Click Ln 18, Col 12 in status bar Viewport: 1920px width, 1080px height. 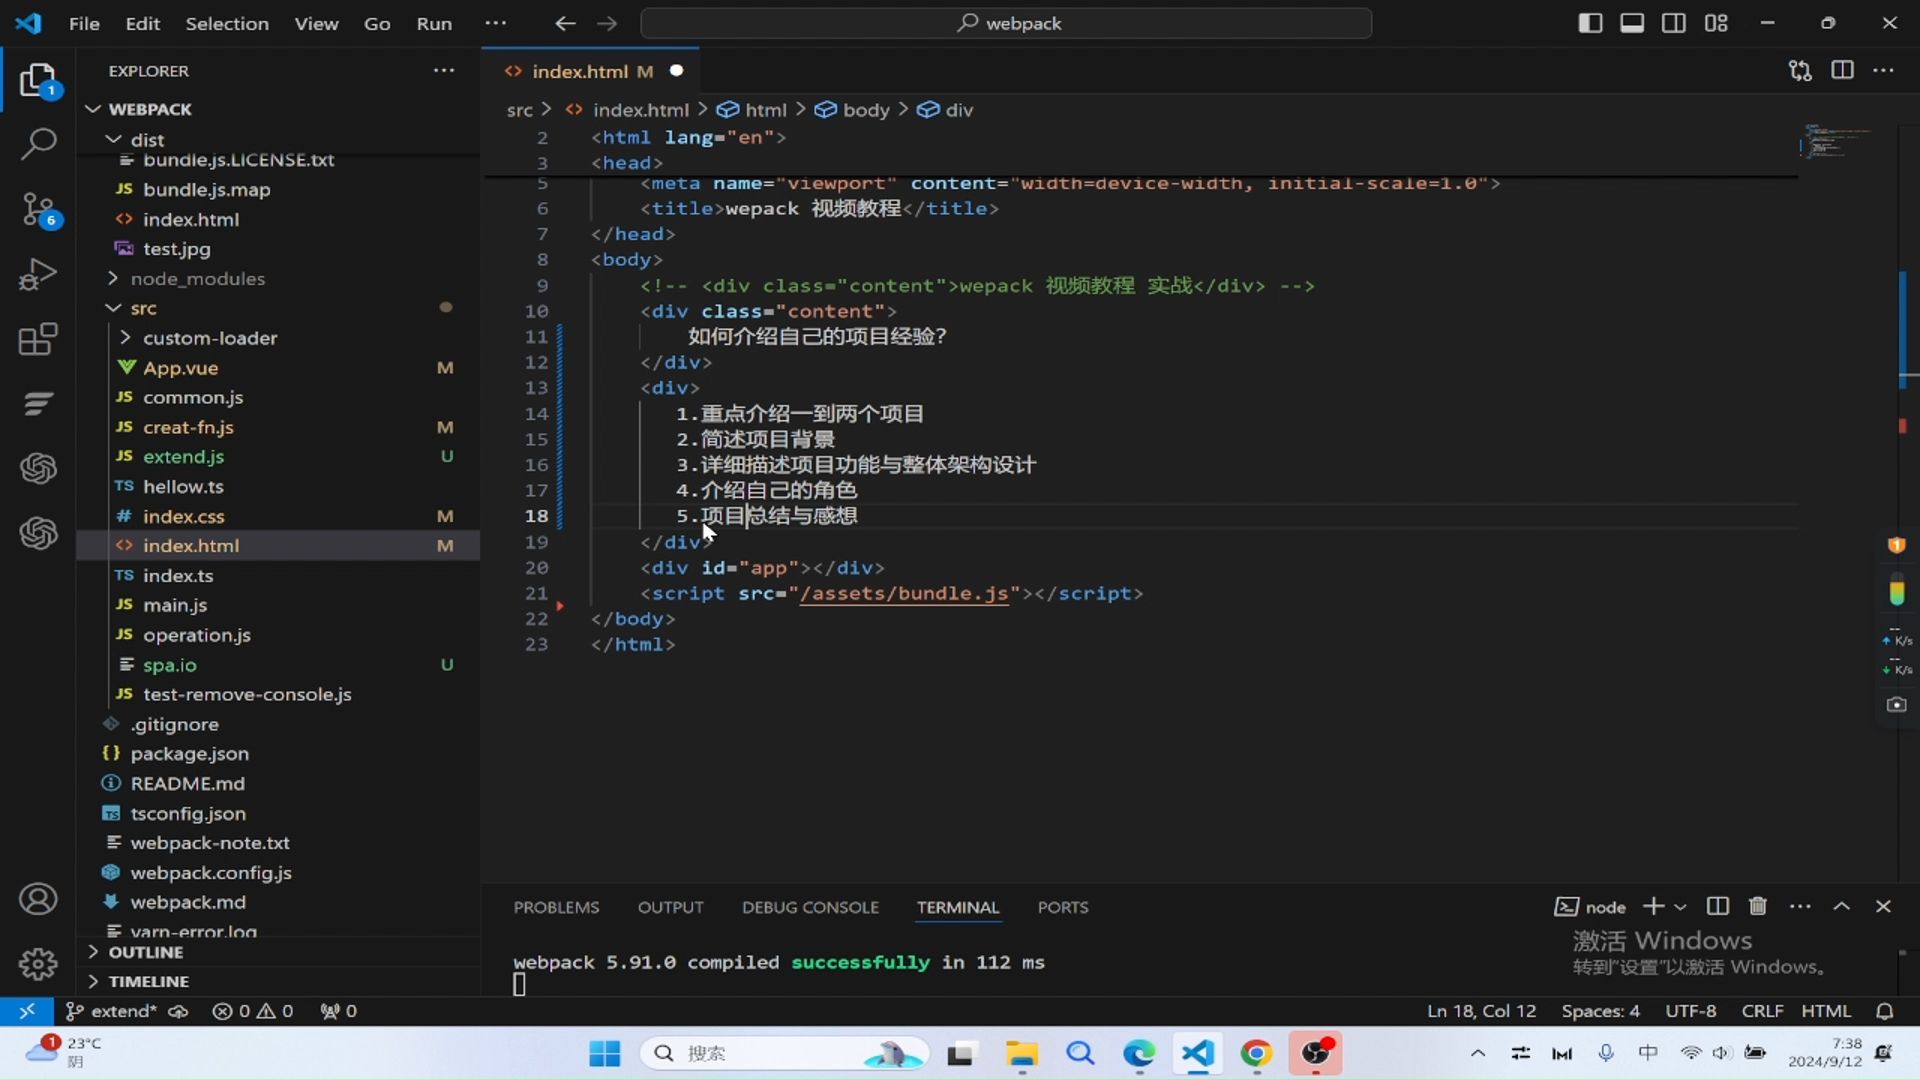coord(1481,1011)
